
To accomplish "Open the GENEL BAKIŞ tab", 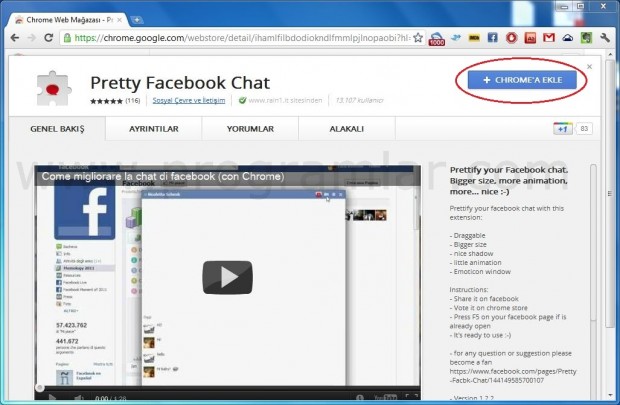I will point(57,129).
